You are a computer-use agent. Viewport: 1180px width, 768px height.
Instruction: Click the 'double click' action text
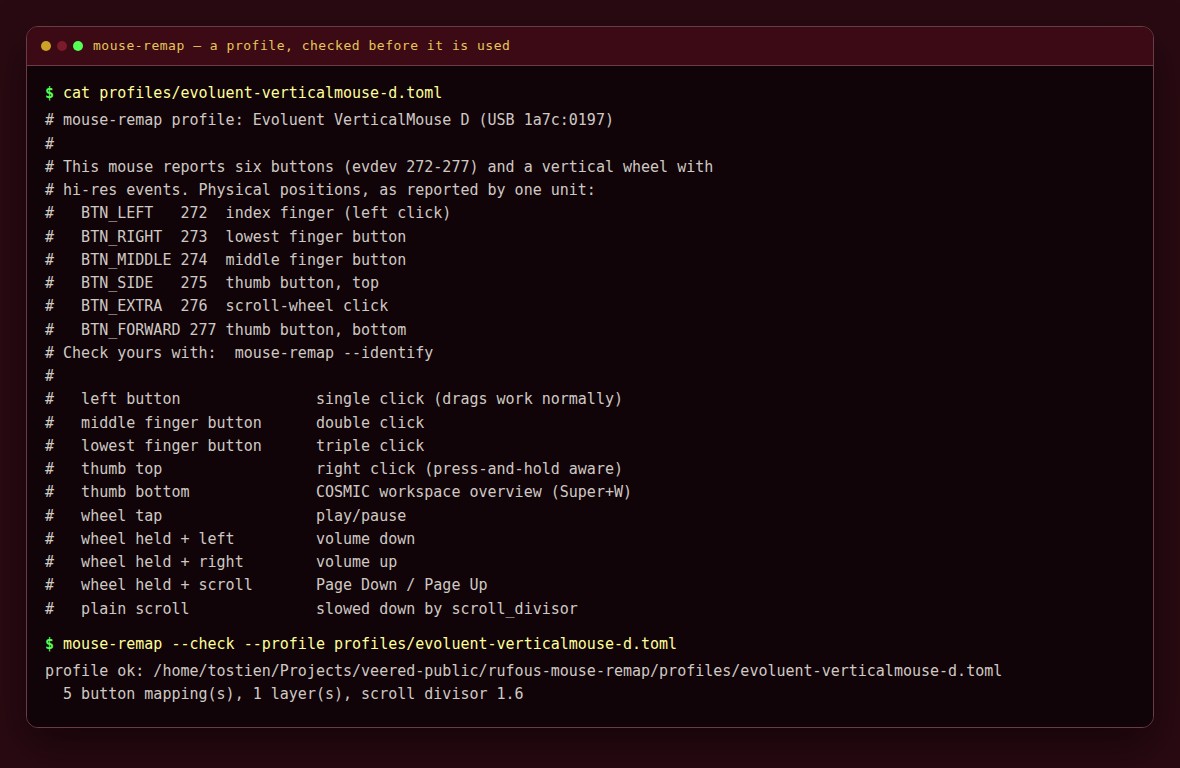pos(370,423)
